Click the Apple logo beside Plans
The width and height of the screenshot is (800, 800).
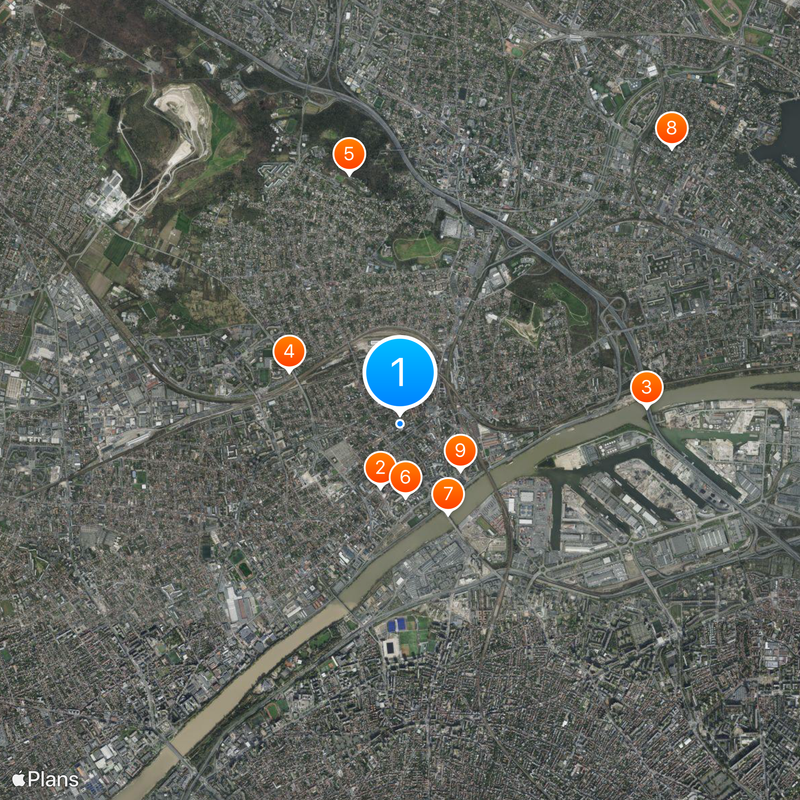[18, 778]
